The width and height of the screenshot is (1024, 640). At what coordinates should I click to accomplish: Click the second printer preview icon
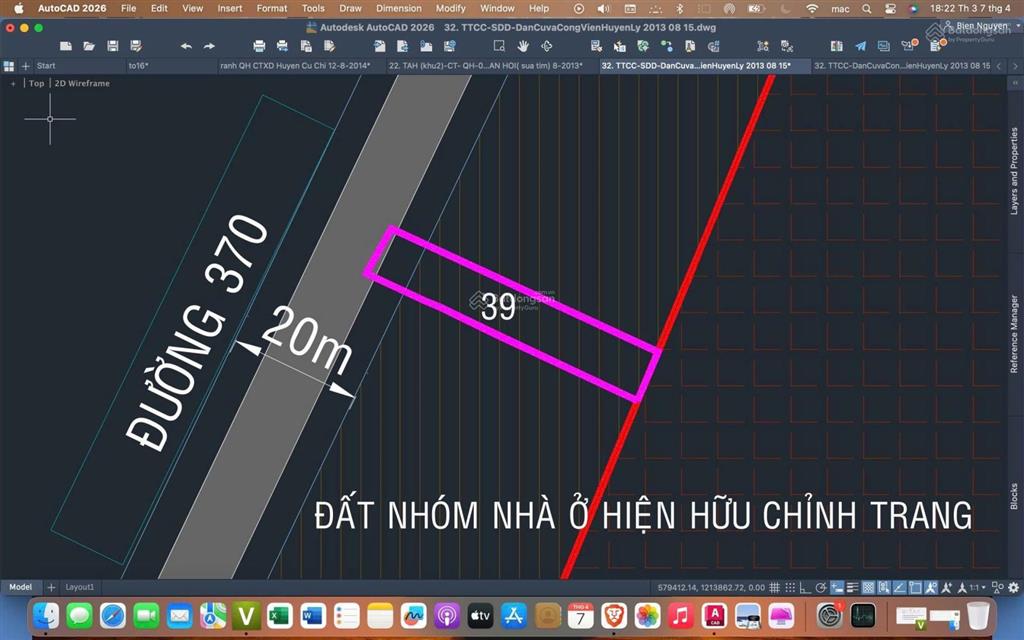(282, 46)
